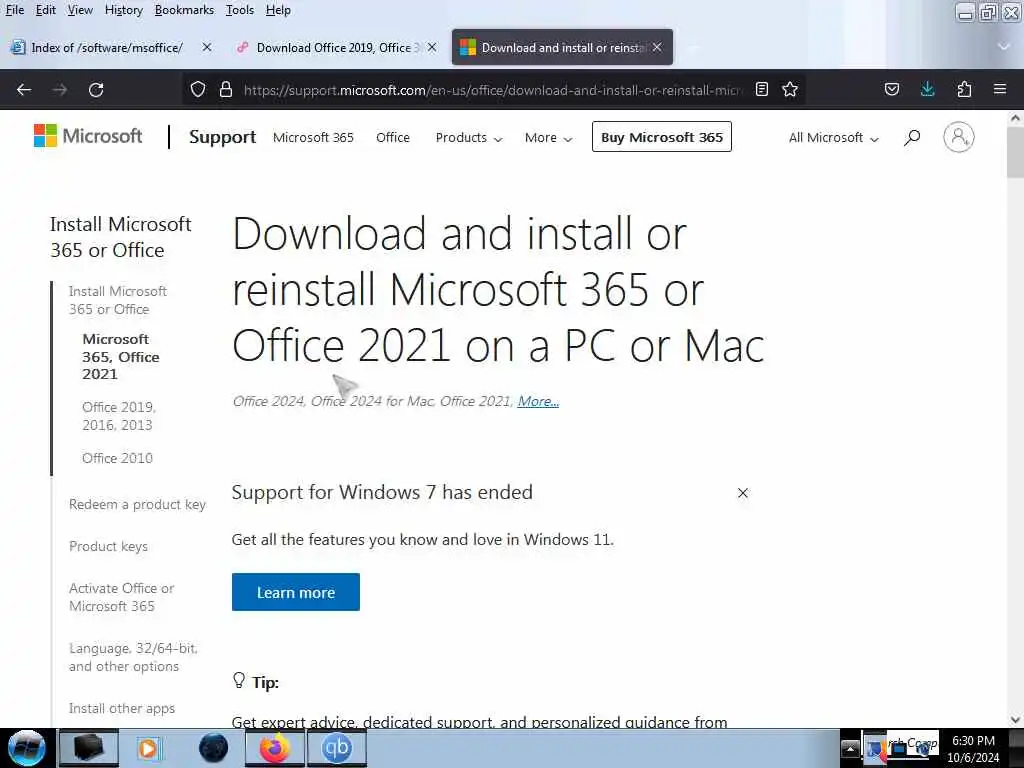Open the Help menu
Viewport: 1024px width, 768px height.
point(278,10)
